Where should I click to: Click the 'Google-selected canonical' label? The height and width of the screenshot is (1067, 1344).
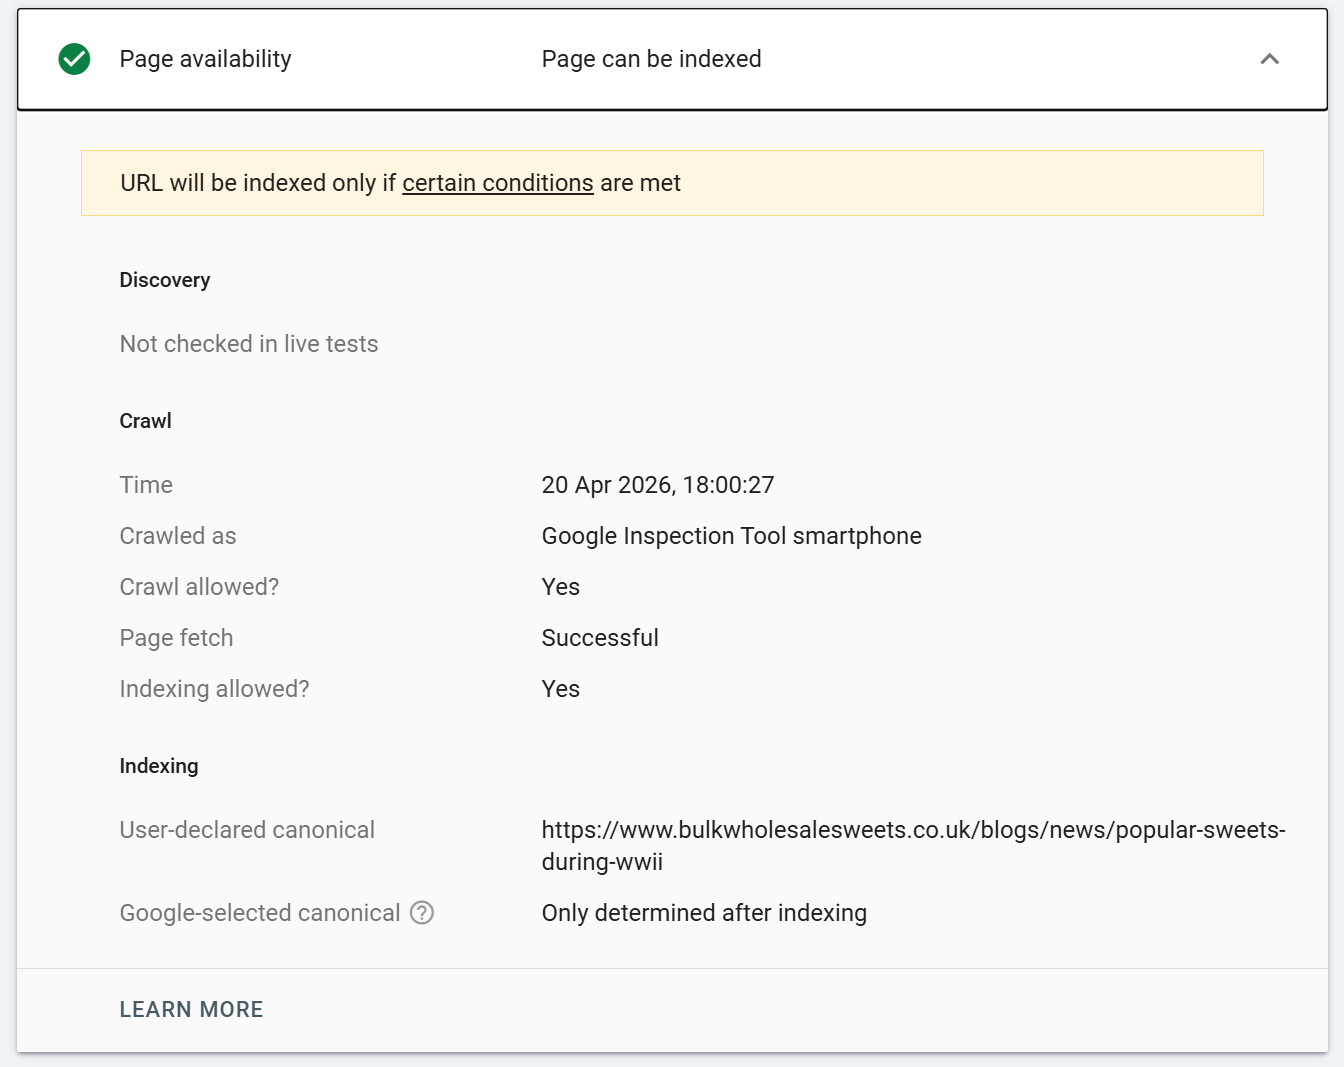(x=259, y=913)
